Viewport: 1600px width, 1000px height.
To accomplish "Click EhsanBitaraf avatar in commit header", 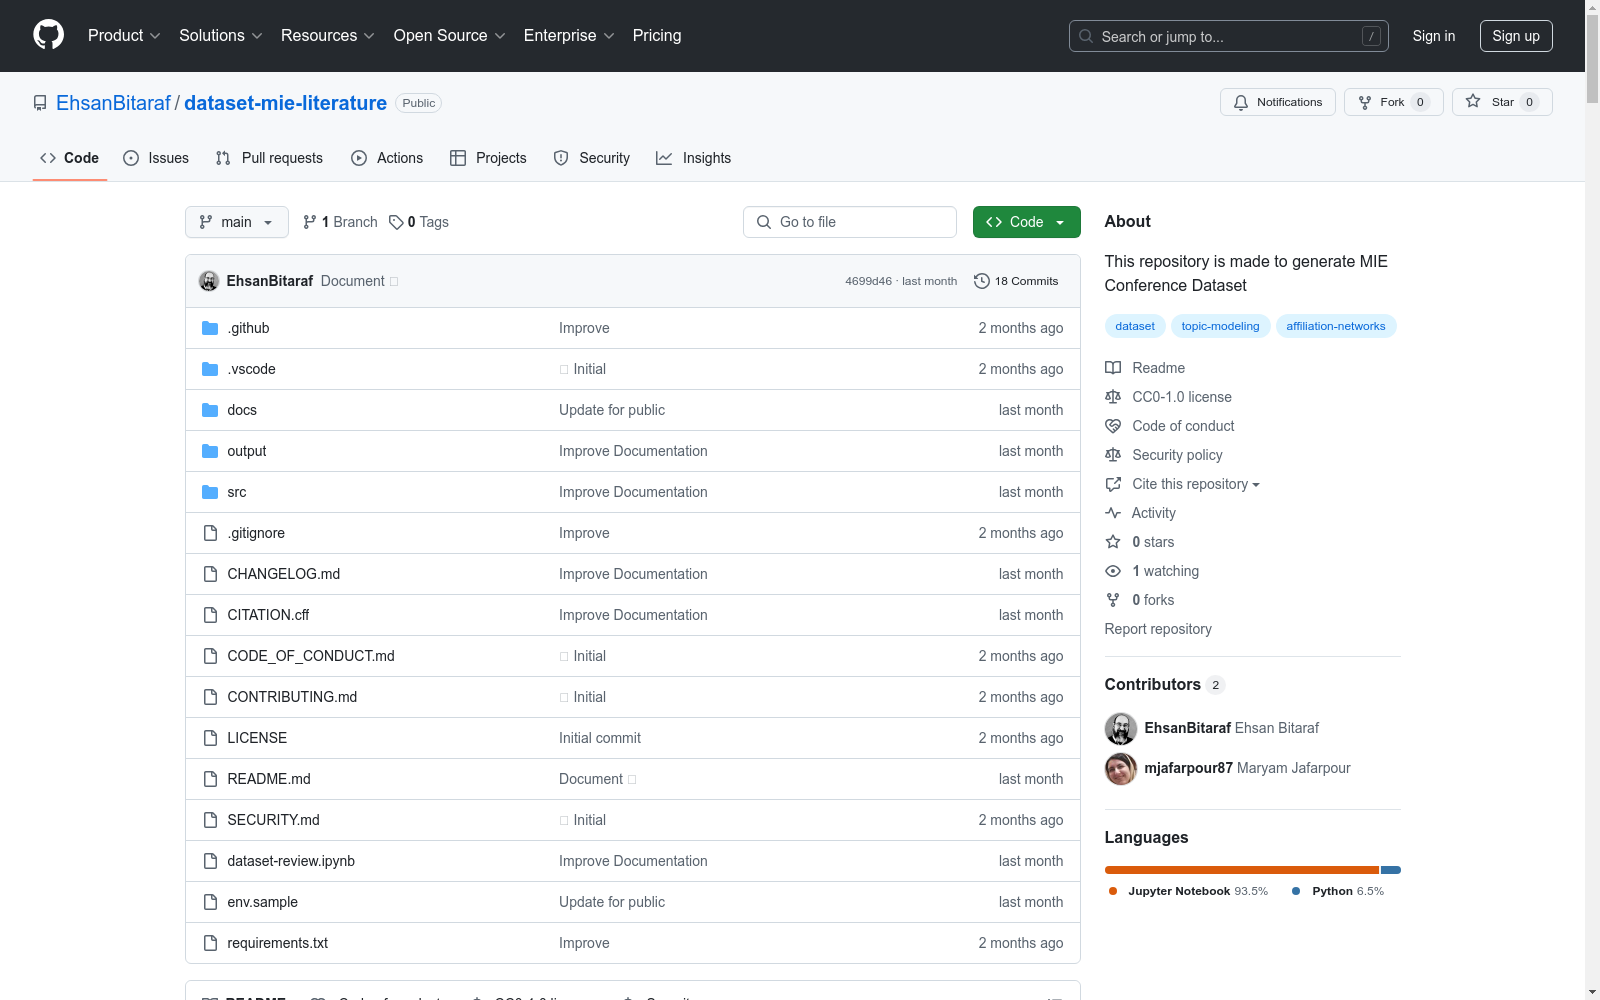I will (209, 281).
